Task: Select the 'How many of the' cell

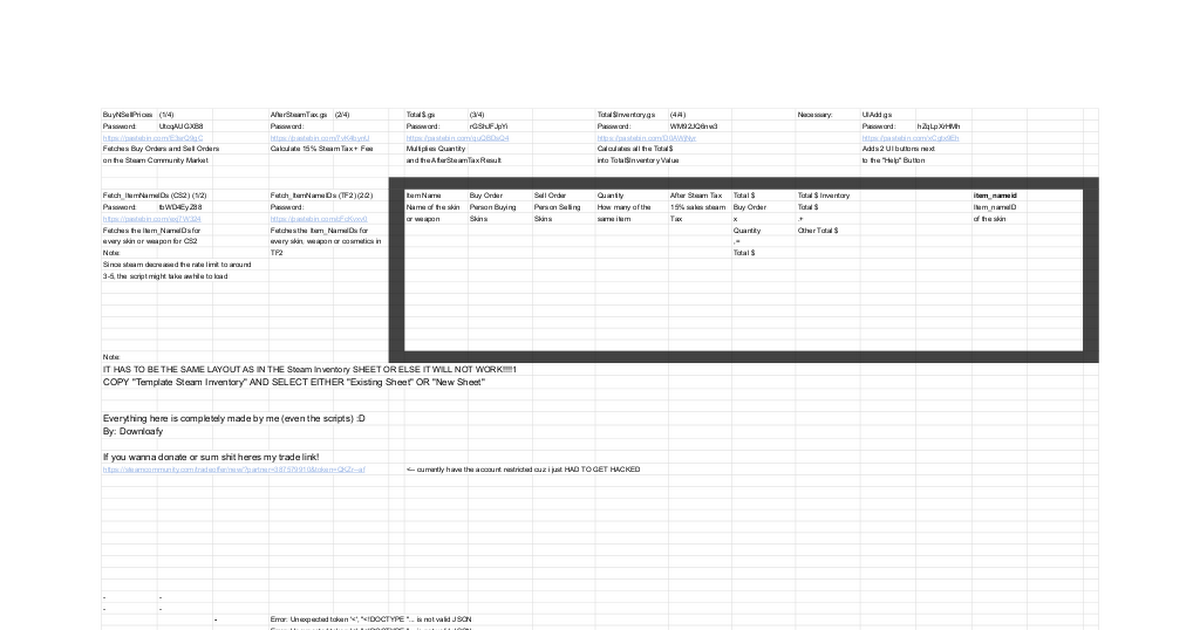Action: tap(624, 207)
